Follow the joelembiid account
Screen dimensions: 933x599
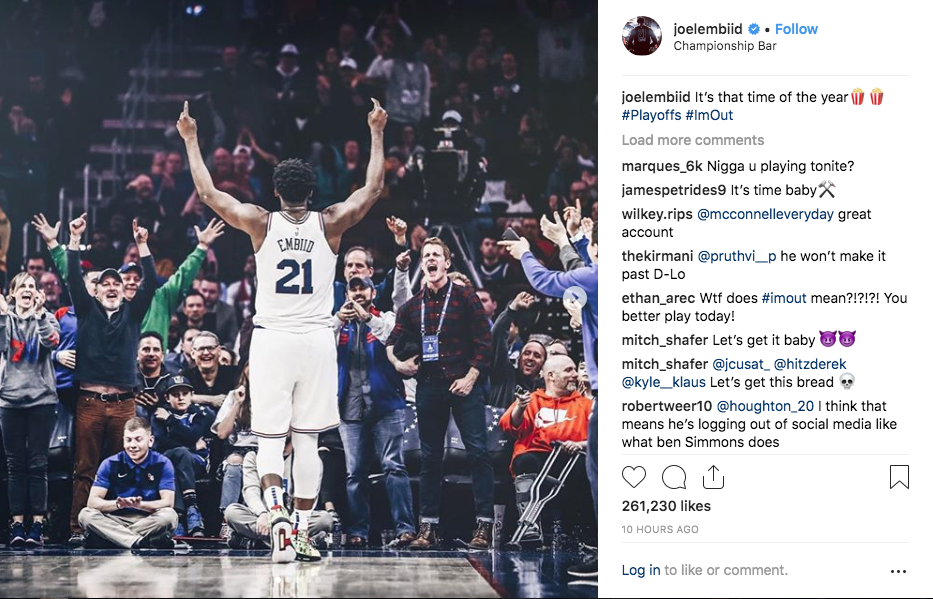pyautogui.click(x=796, y=29)
